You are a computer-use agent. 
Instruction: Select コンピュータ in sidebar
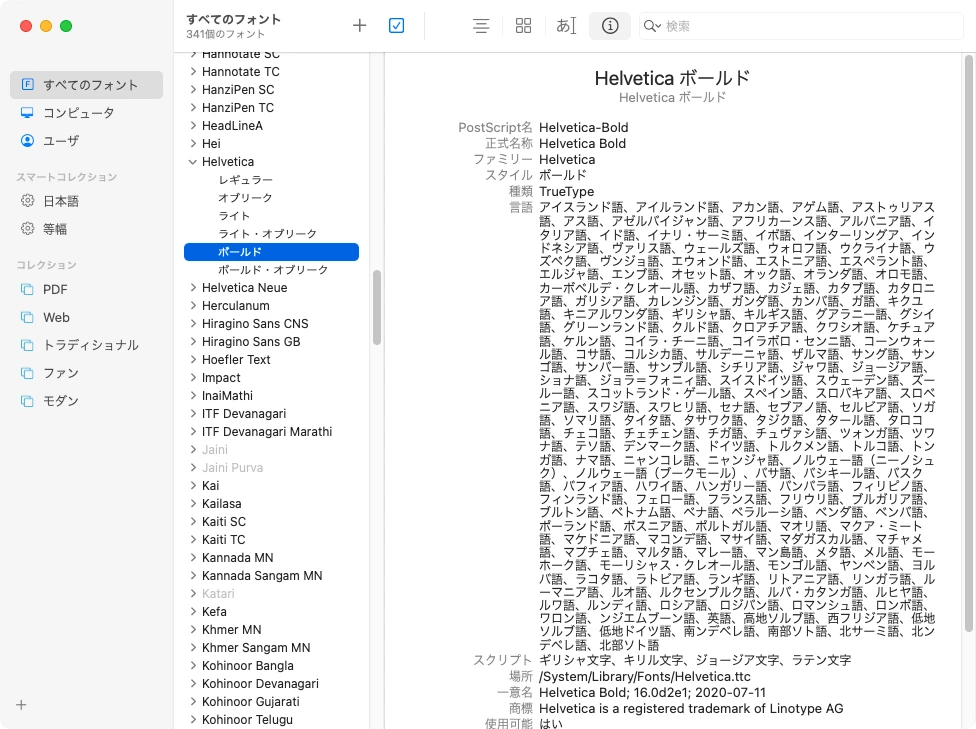tap(87, 113)
